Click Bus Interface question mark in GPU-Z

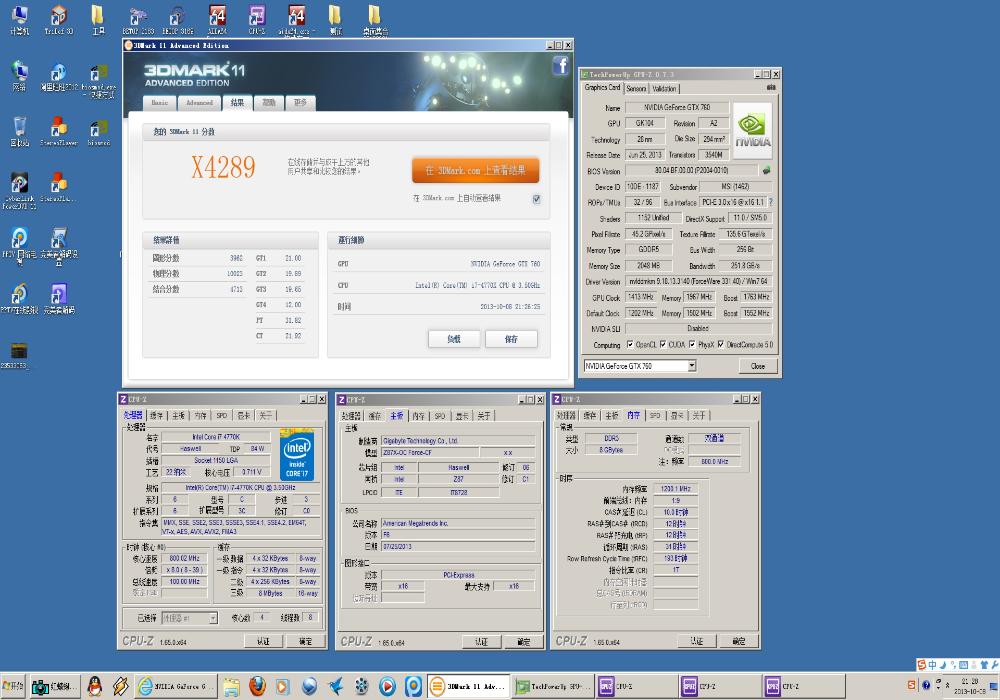770,202
